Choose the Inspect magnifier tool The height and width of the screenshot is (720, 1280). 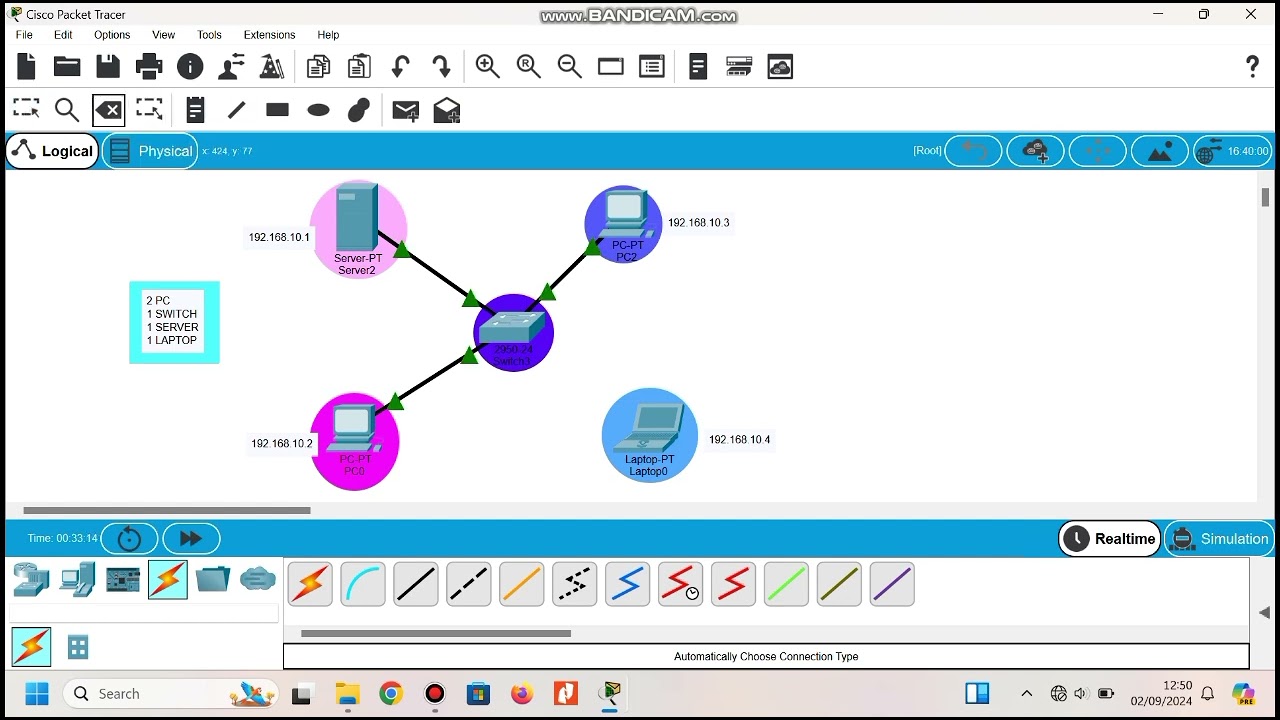[x=67, y=110]
